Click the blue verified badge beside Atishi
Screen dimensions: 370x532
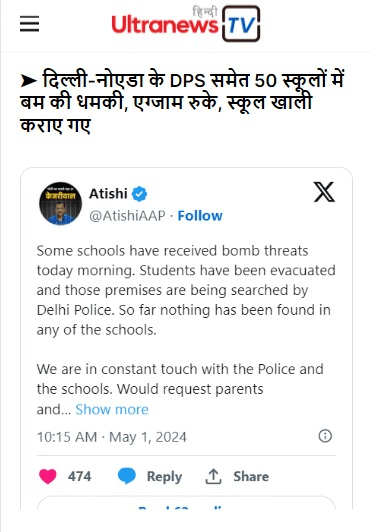pos(139,194)
